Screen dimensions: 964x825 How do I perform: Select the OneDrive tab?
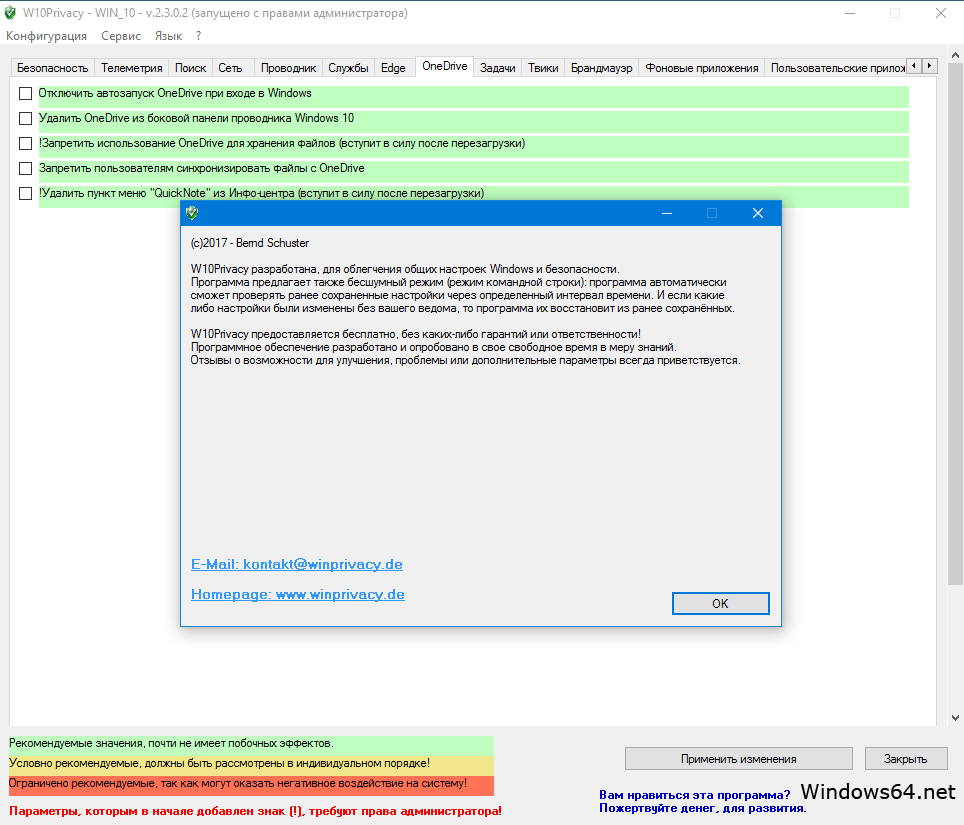444,66
